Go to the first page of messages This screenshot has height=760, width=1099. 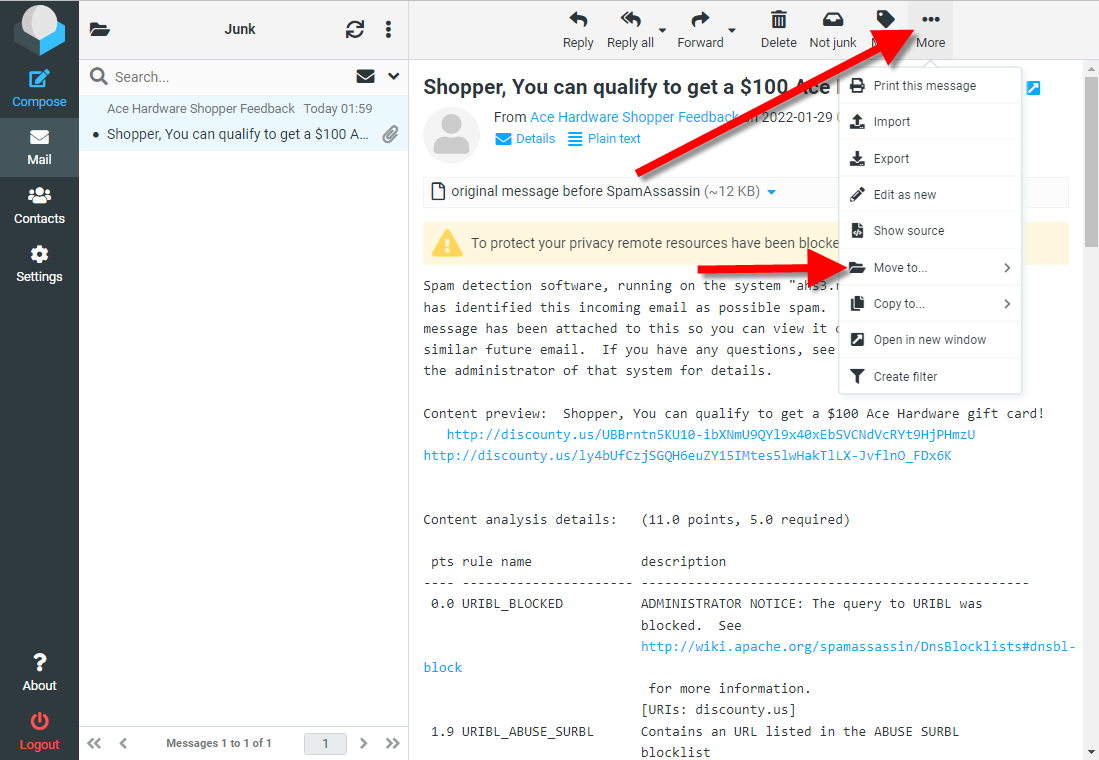tap(94, 743)
